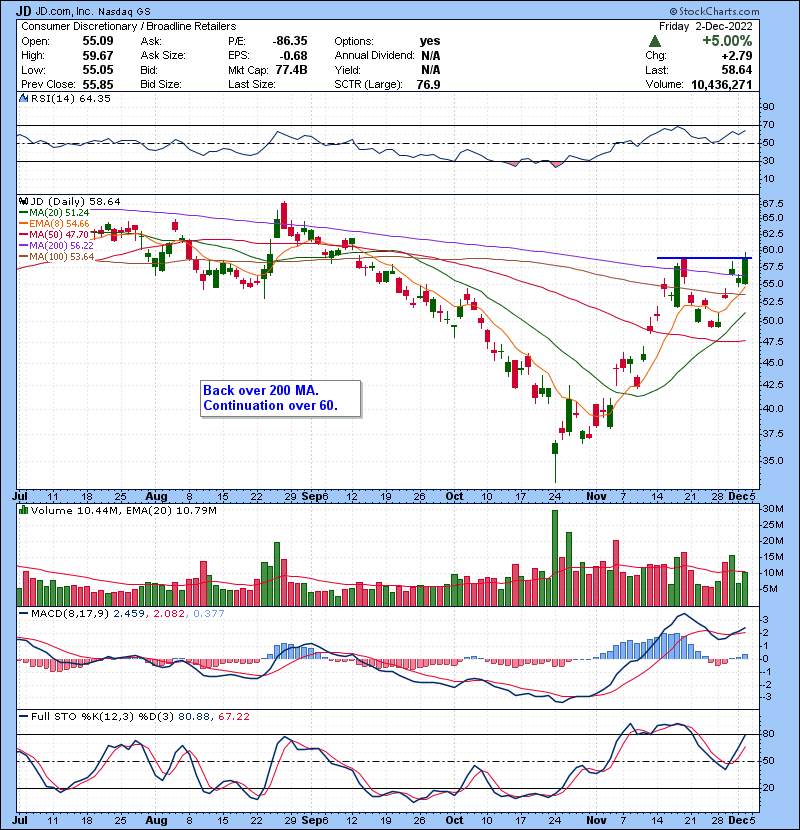Select the EPS value -0.68

295,56
